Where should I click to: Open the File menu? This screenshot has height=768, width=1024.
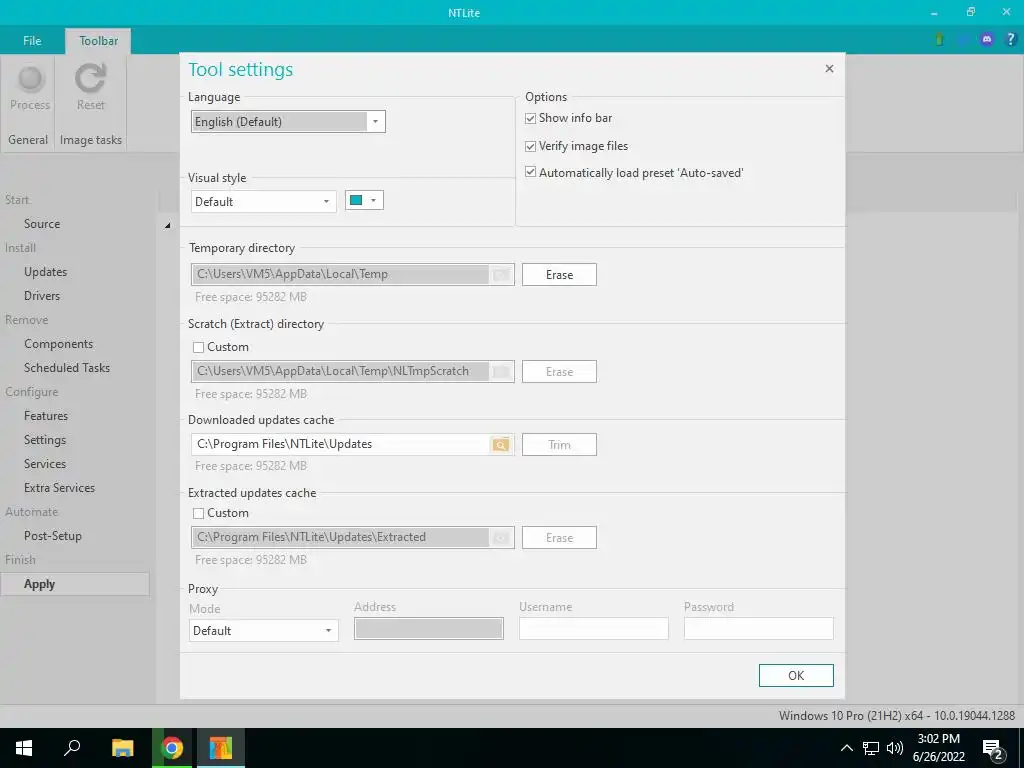pyautogui.click(x=32, y=40)
